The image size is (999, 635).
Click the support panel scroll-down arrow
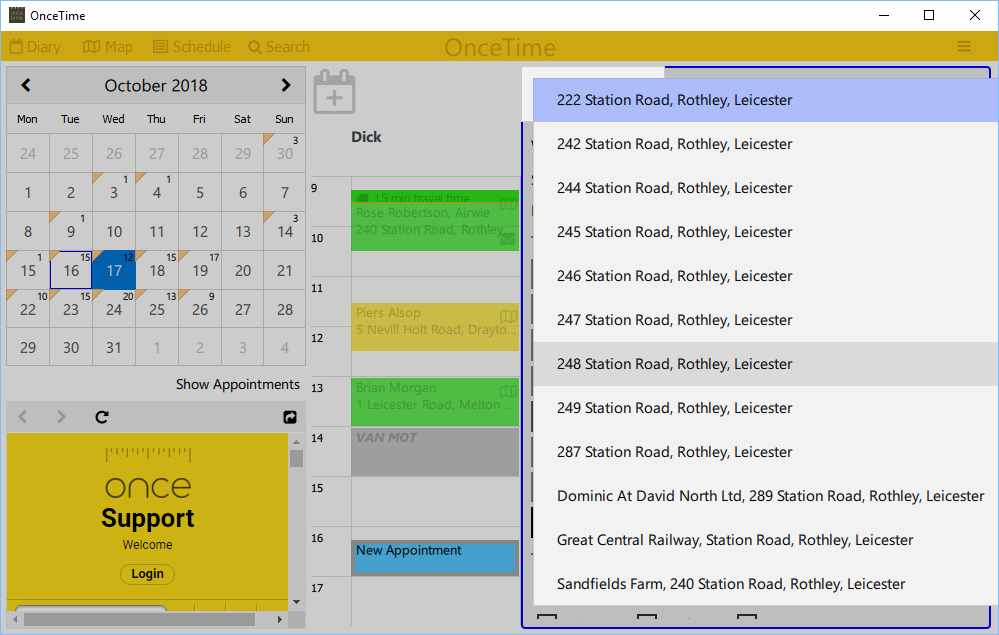click(296, 602)
